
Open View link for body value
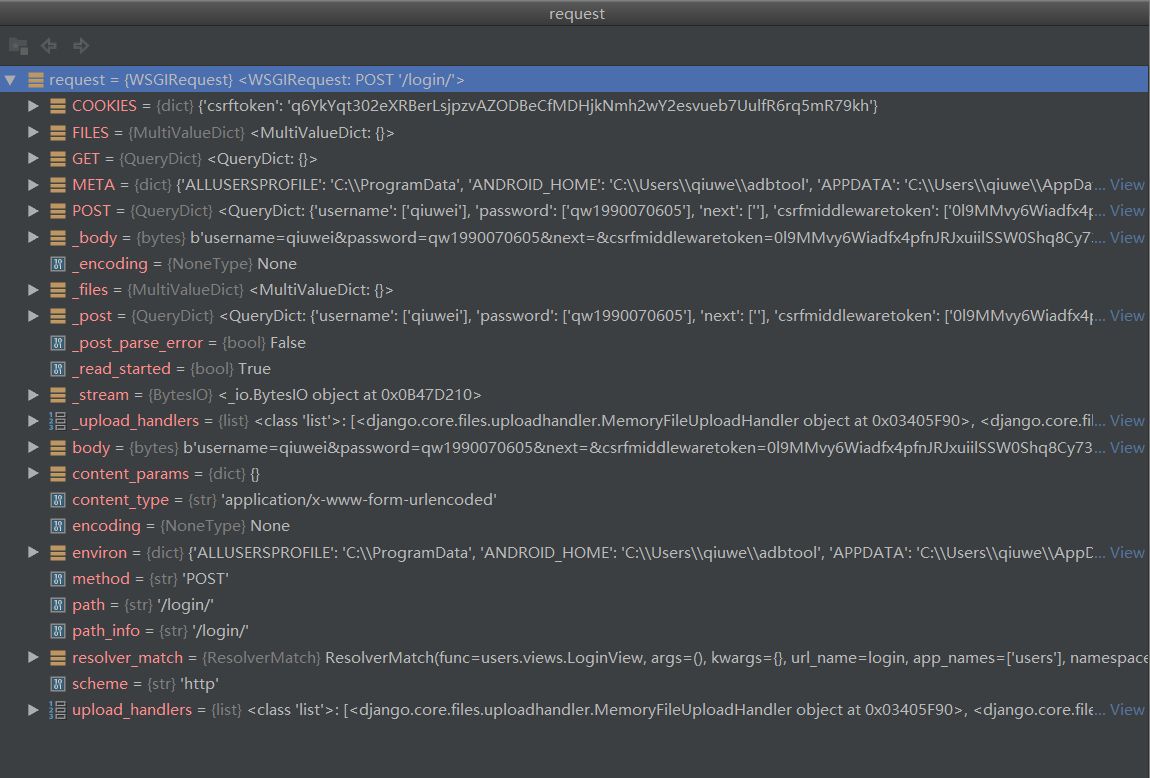1127,447
